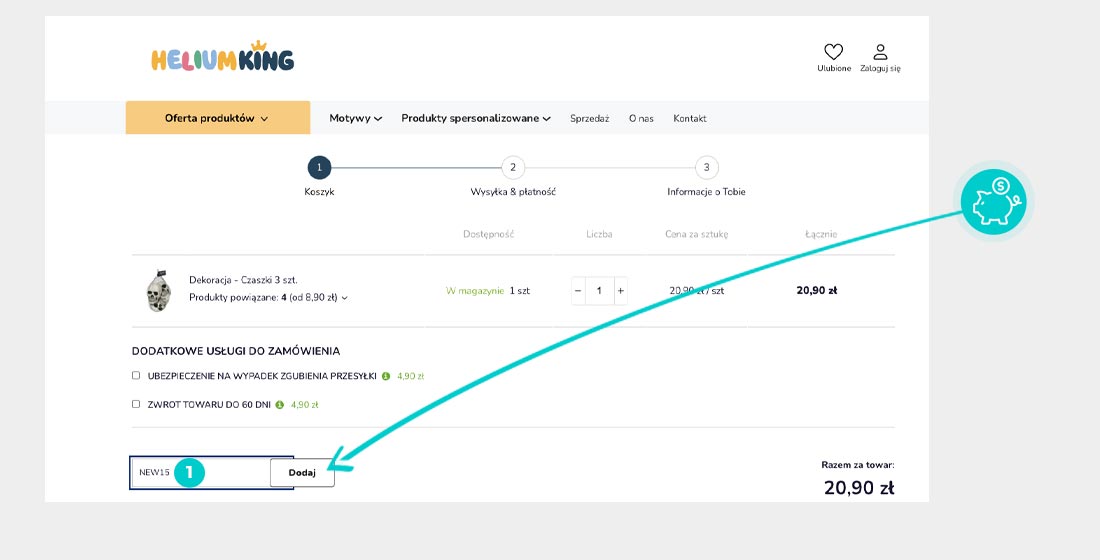
Task: Click info icon next to 60-day return
Action: click(x=280, y=405)
